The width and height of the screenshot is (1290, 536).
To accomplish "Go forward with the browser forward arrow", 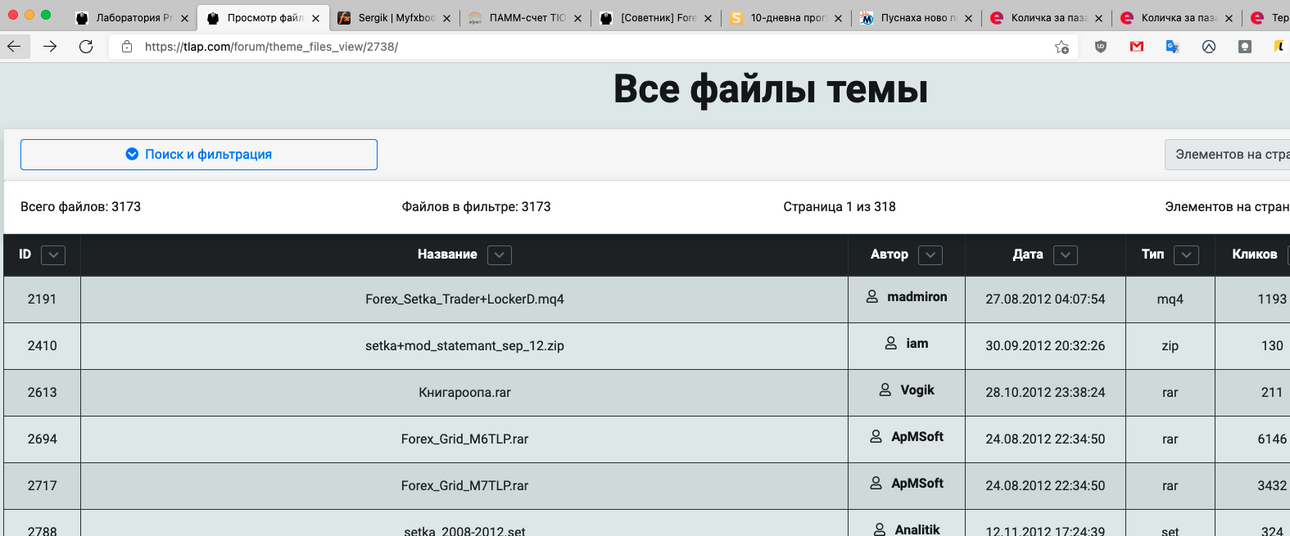I will [x=50, y=47].
